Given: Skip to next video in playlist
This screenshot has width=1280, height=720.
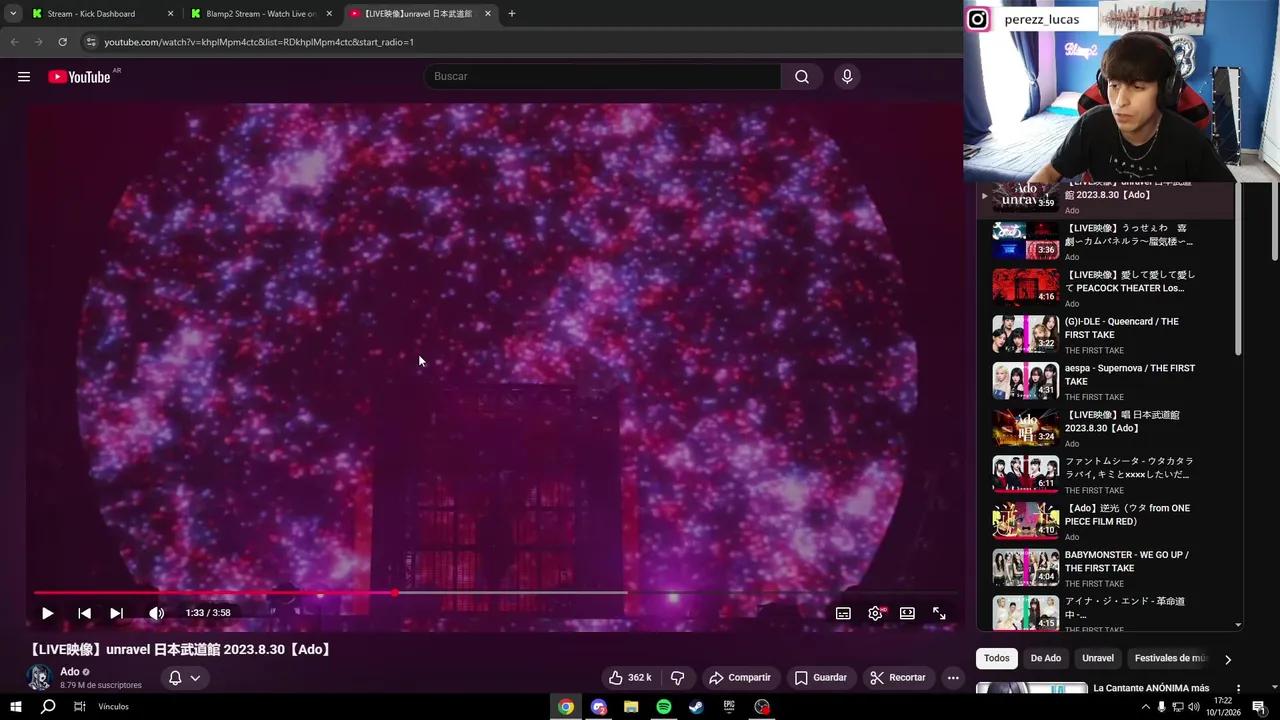Looking at the screenshot, I should [117, 613].
